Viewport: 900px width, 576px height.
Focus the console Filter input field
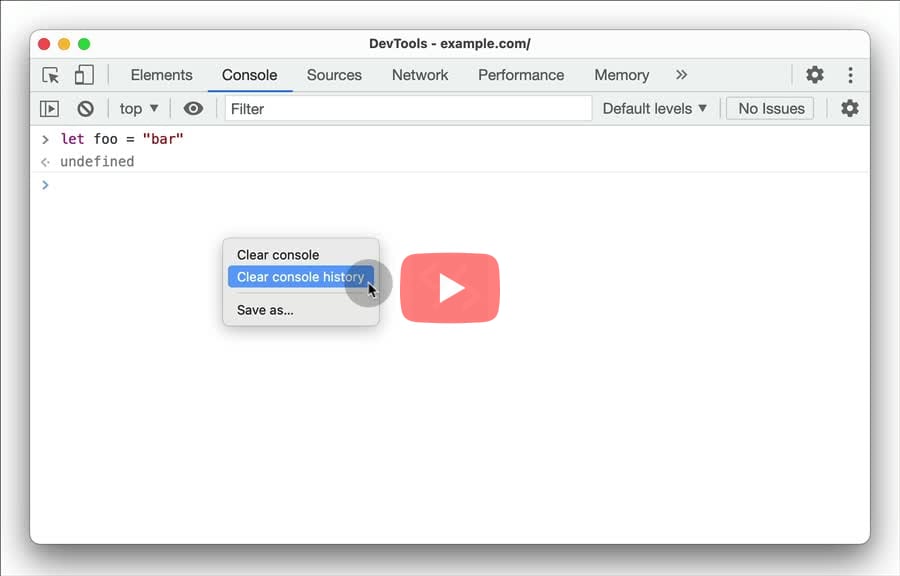click(408, 108)
